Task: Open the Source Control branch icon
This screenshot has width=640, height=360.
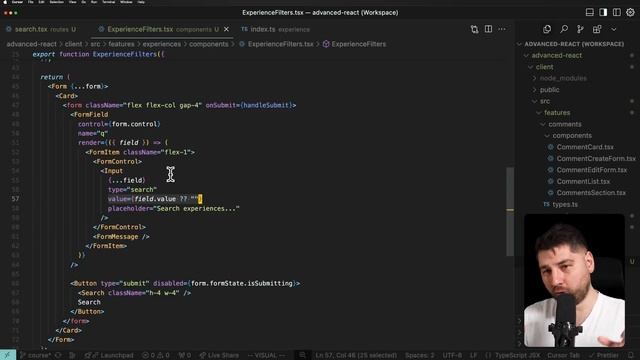Action: 580,29
